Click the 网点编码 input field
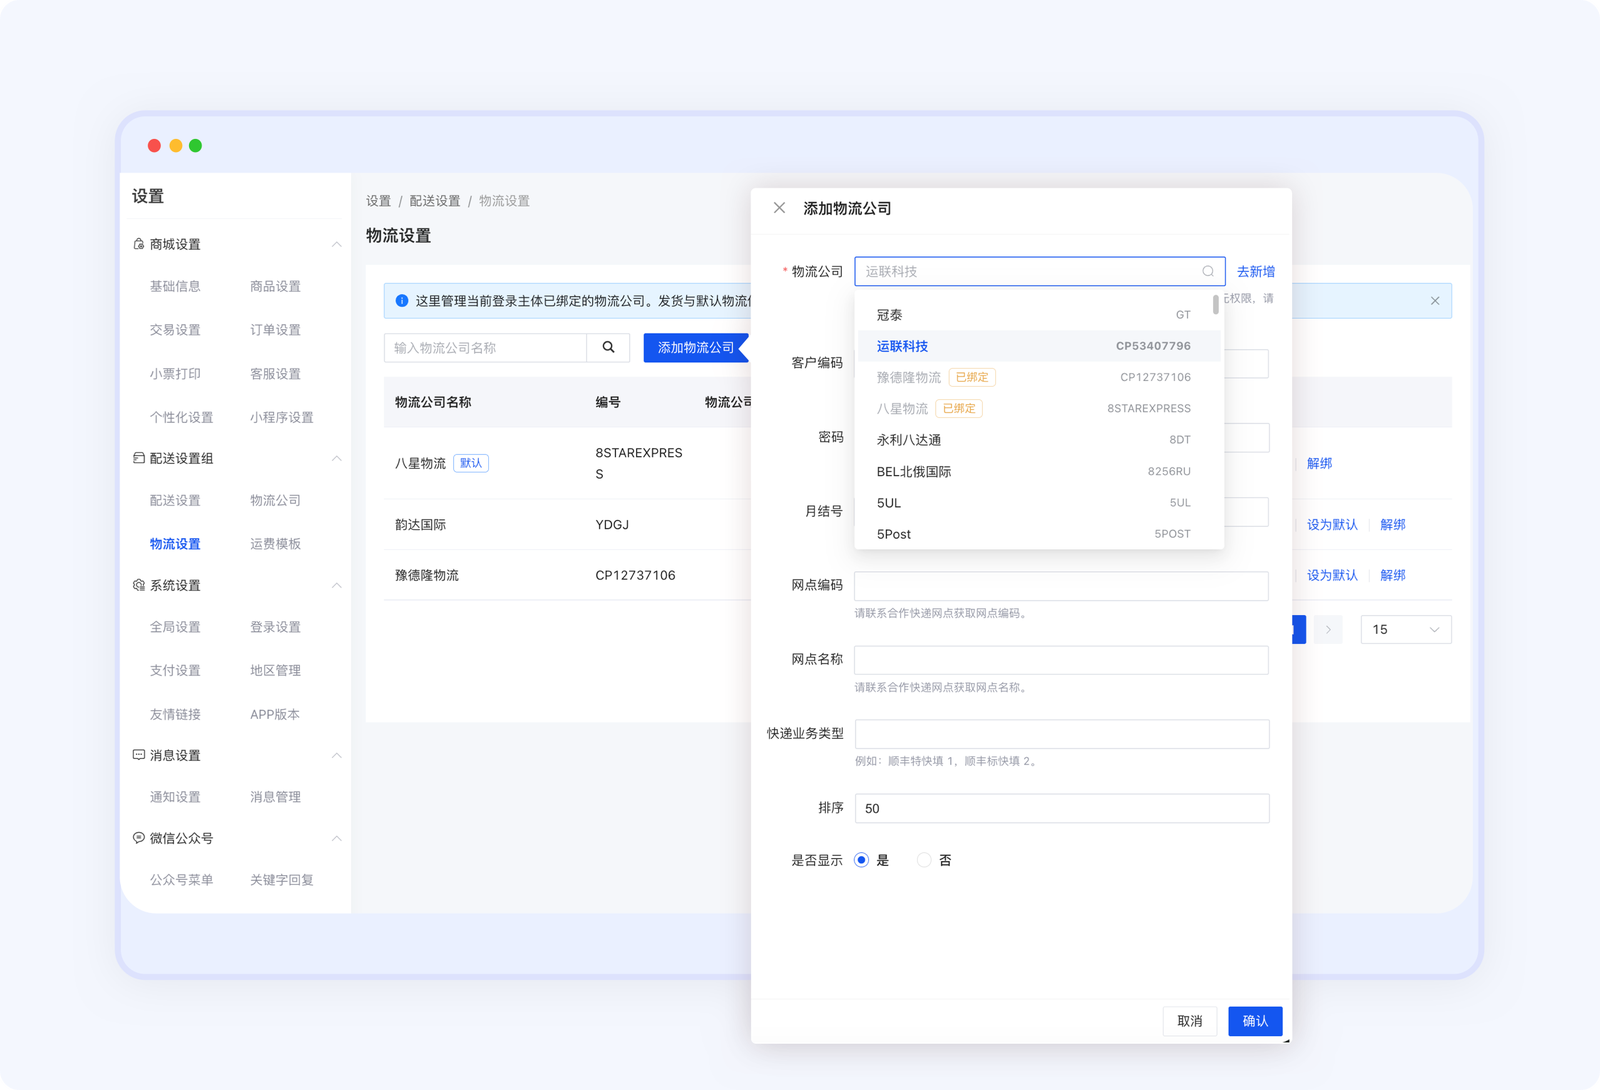The width and height of the screenshot is (1600, 1090). (x=1061, y=586)
